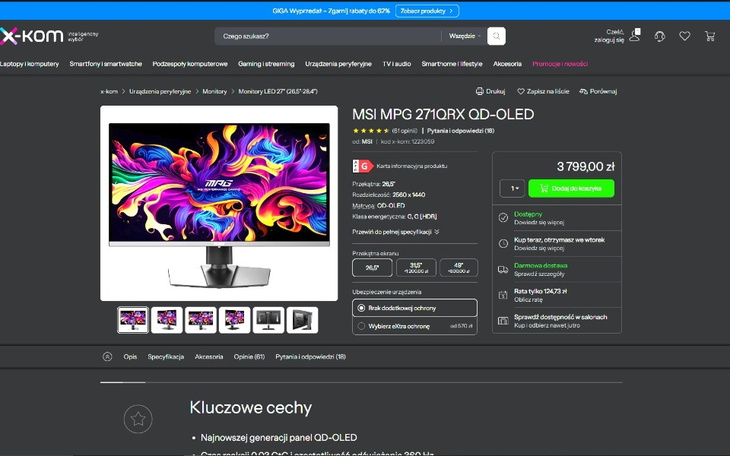The image size is (730, 456).
Task: Open Pytania i odpowiedzi link under title
Action: (x=460, y=131)
